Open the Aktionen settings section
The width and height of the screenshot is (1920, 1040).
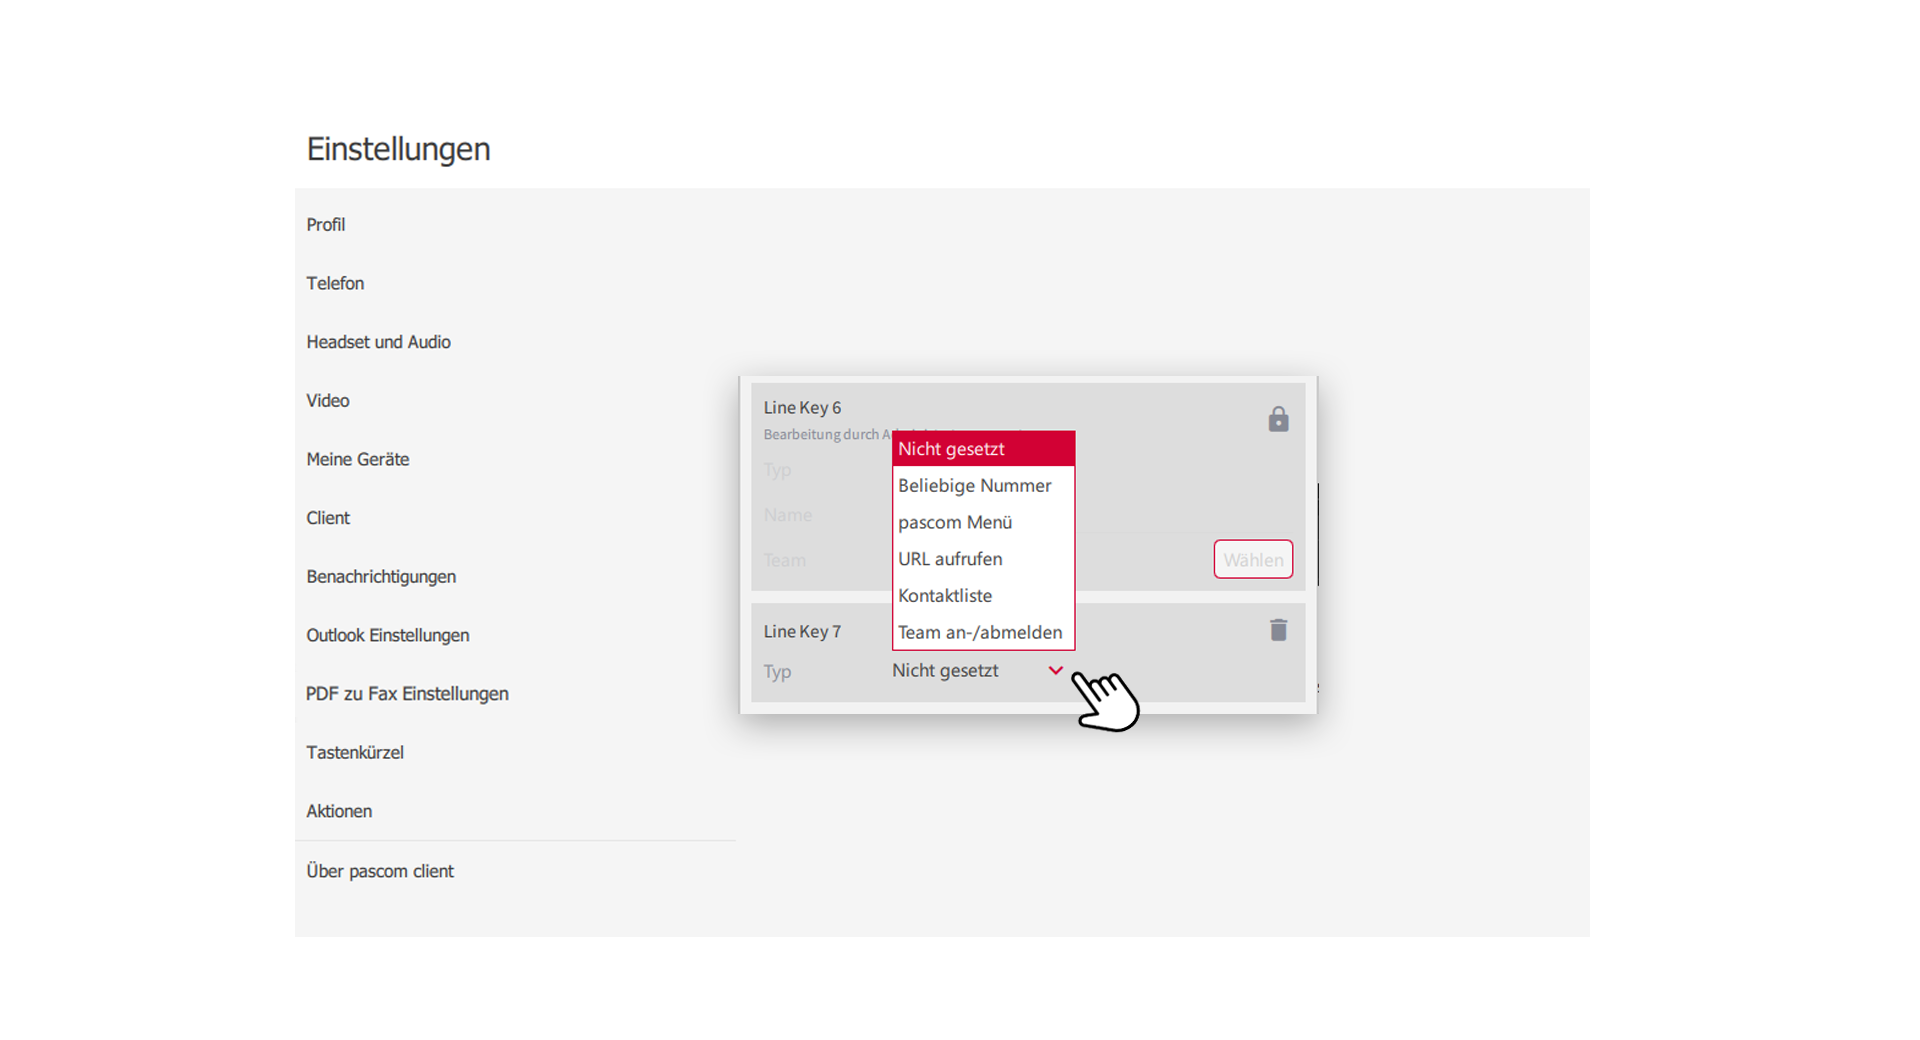pos(338,811)
